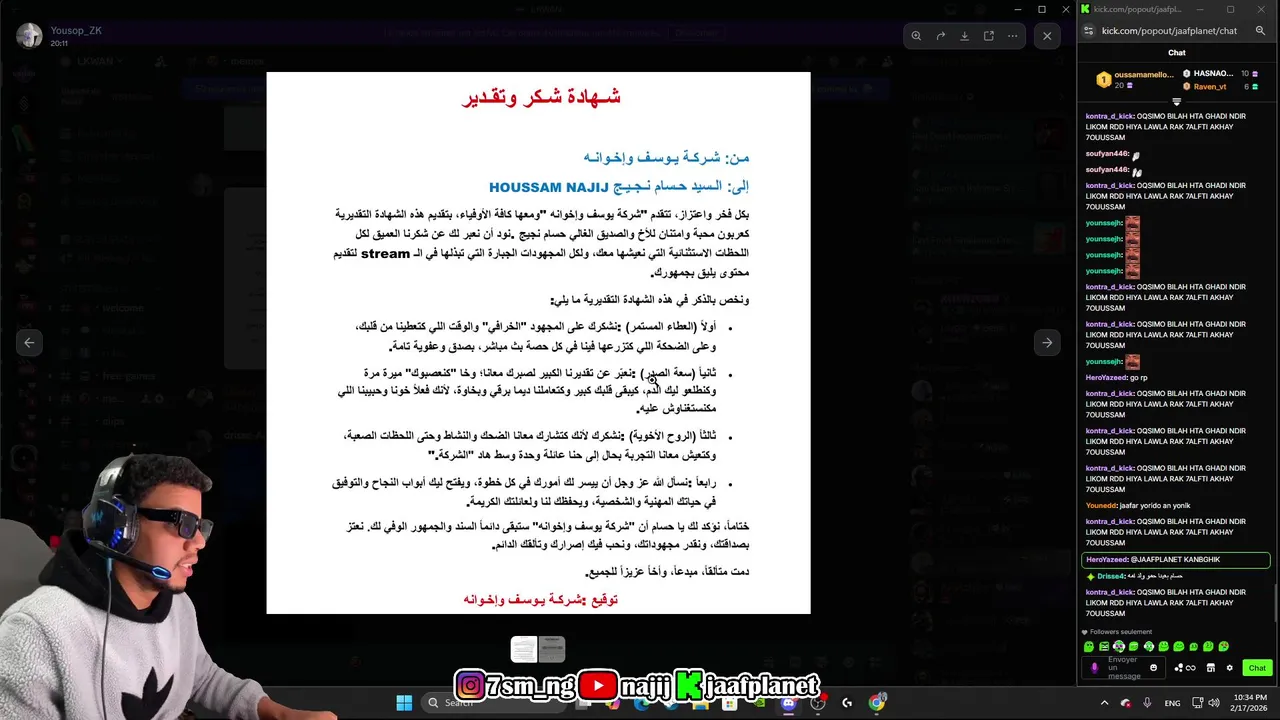This screenshot has height=720, width=1280.
Task: Zoom into the image with the magnifier icon
Action: point(916,36)
